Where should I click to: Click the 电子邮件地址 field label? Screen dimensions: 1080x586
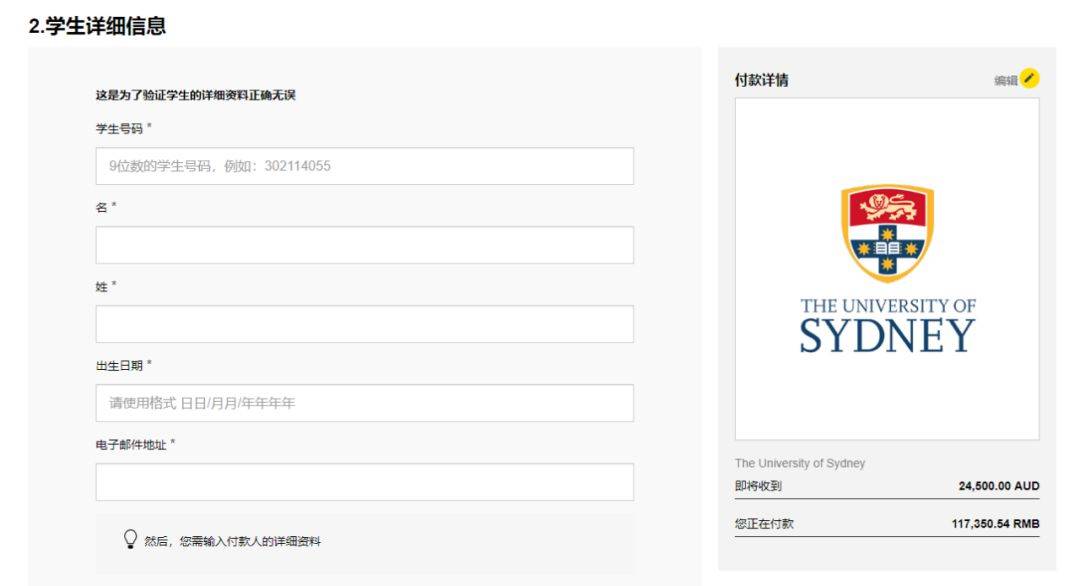point(131,445)
